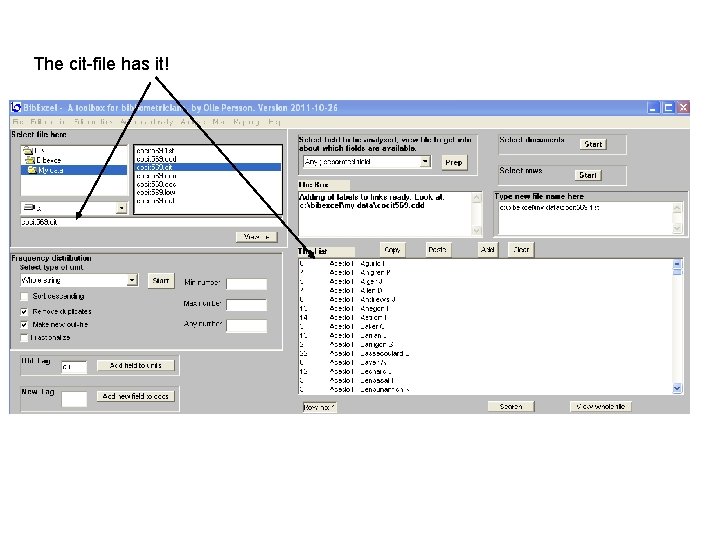Click the BibExcel app icon in title bar
Viewport: 720px width, 540px height.
(x=17, y=107)
